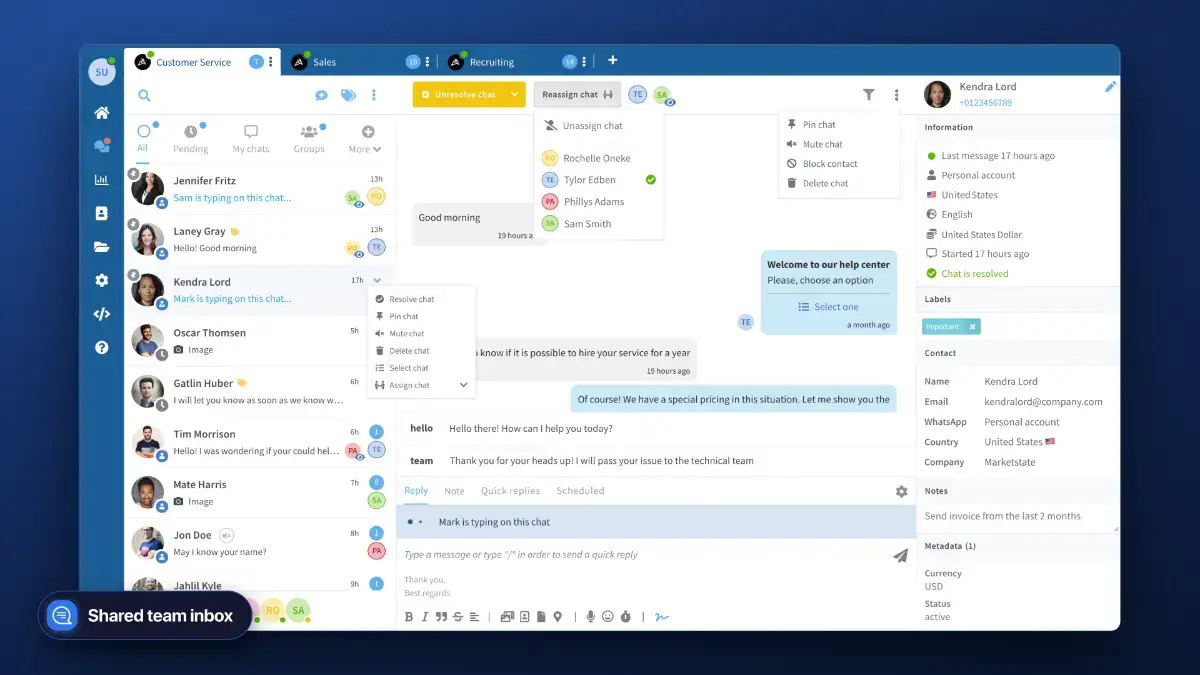
Task: Open Recruiting tab options dots
Action: point(585,62)
